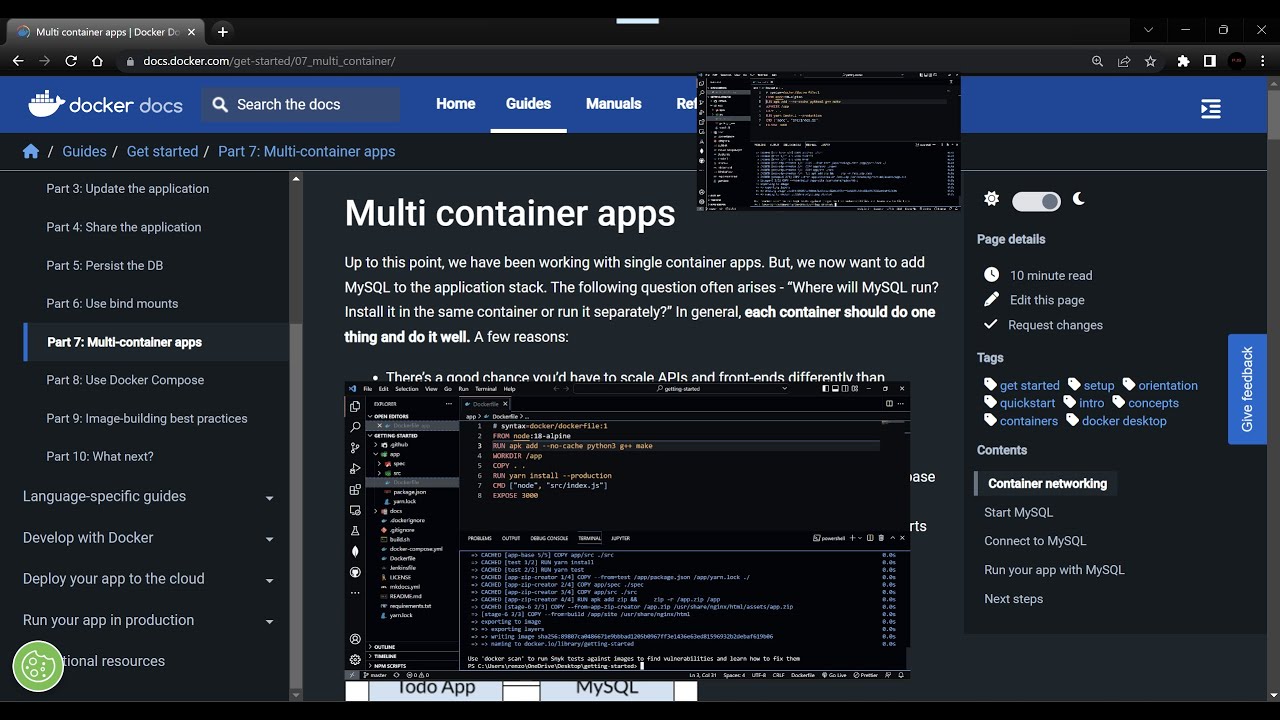Screen dimensions: 1280x720
Task: Go back using the browser back arrow
Action: click(18, 61)
